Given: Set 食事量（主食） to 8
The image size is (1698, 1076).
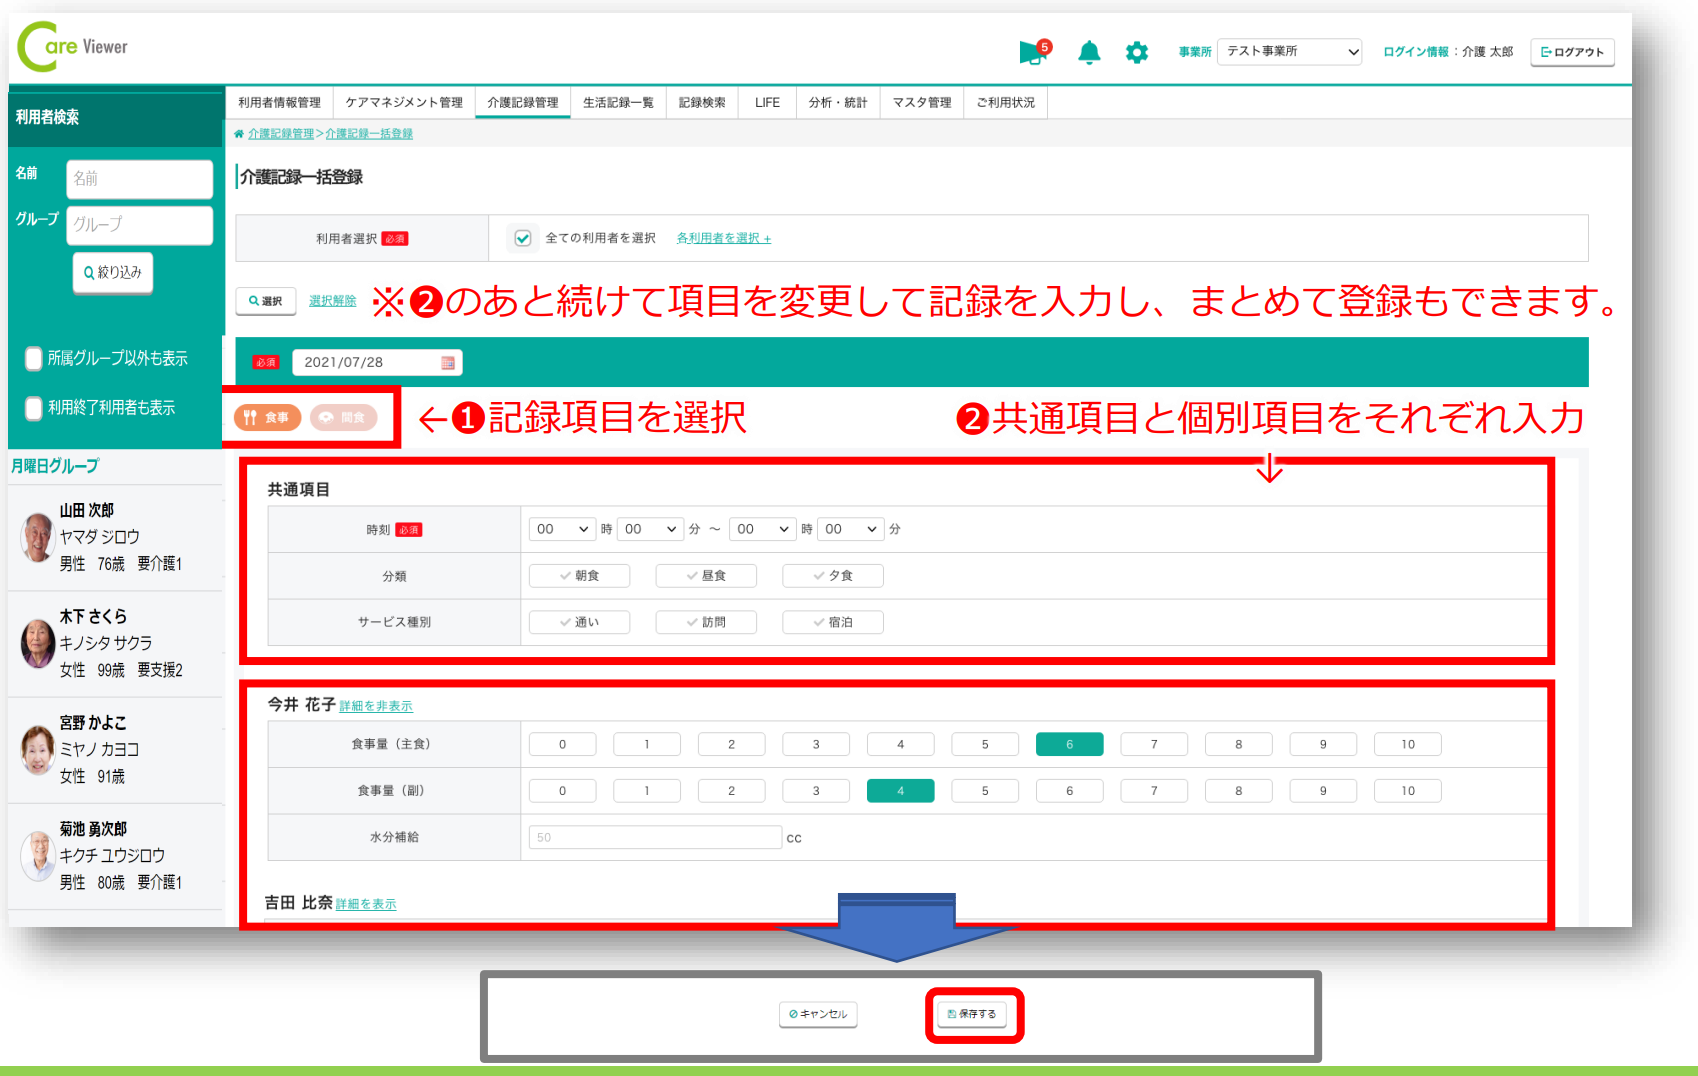Looking at the screenshot, I should [x=1238, y=744].
